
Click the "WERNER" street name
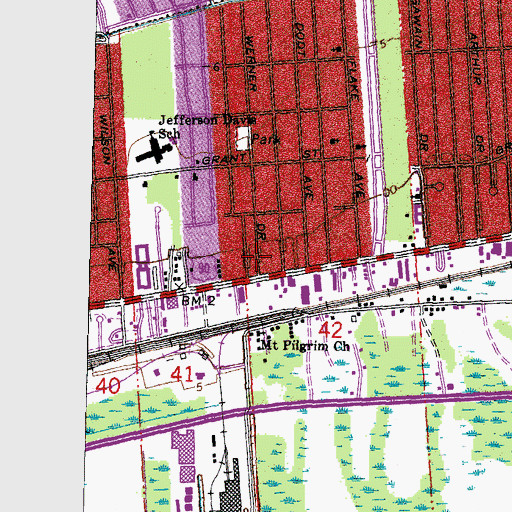[250, 63]
